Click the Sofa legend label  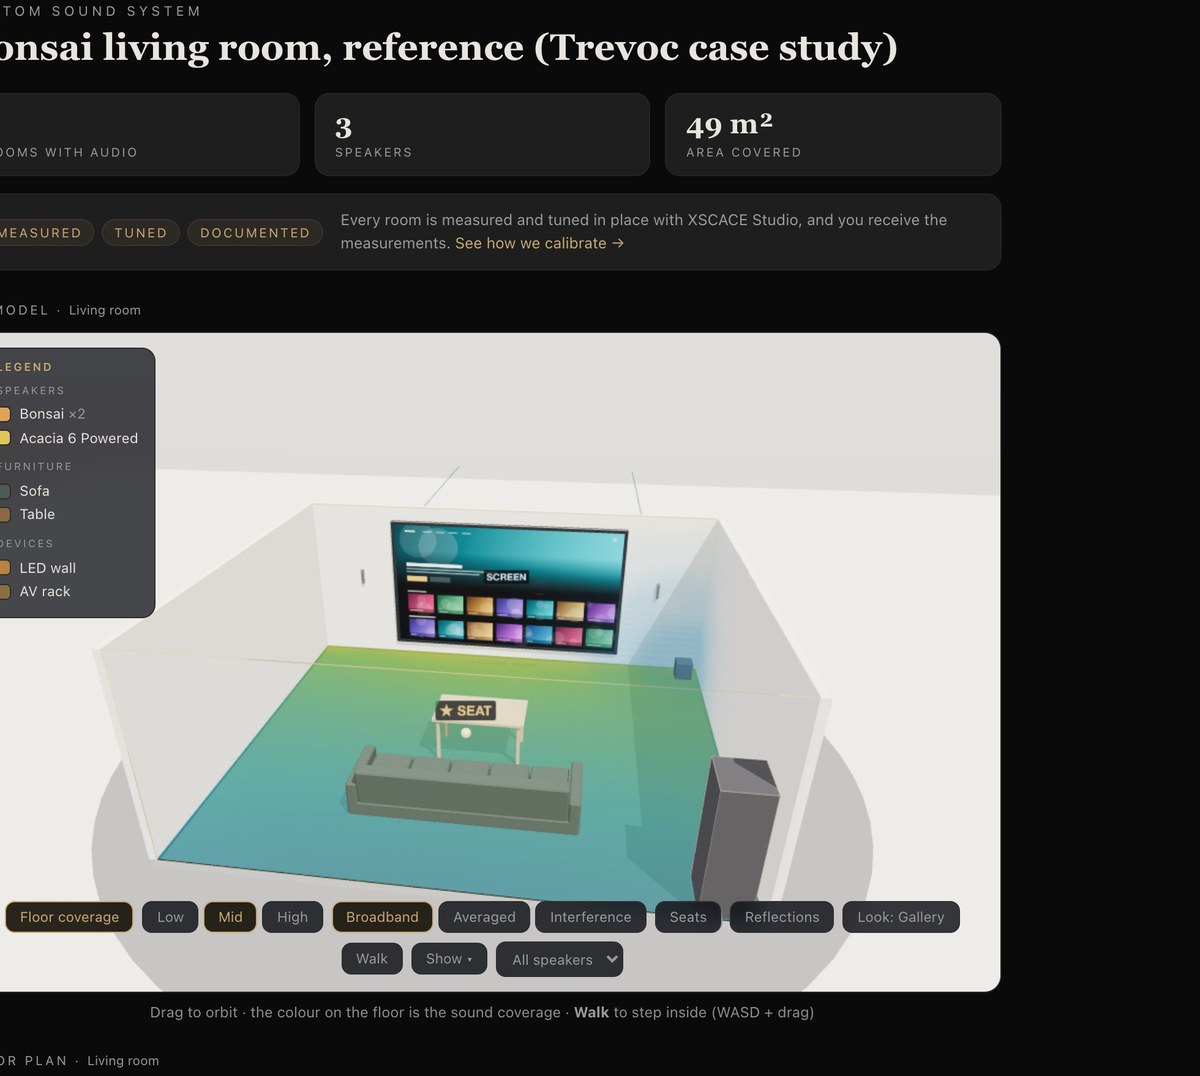tap(34, 491)
